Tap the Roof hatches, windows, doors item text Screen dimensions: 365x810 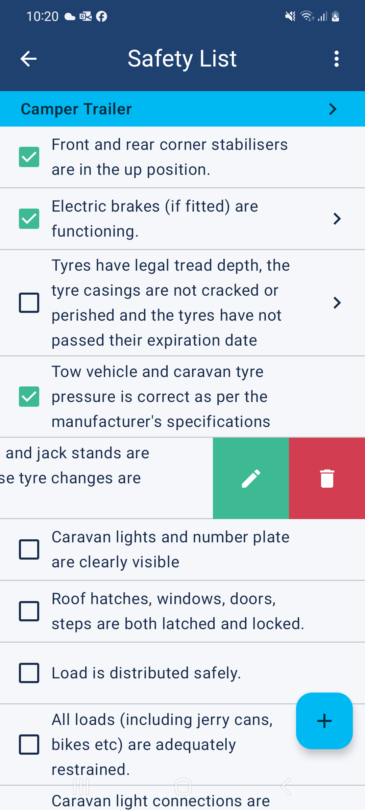point(178,612)
